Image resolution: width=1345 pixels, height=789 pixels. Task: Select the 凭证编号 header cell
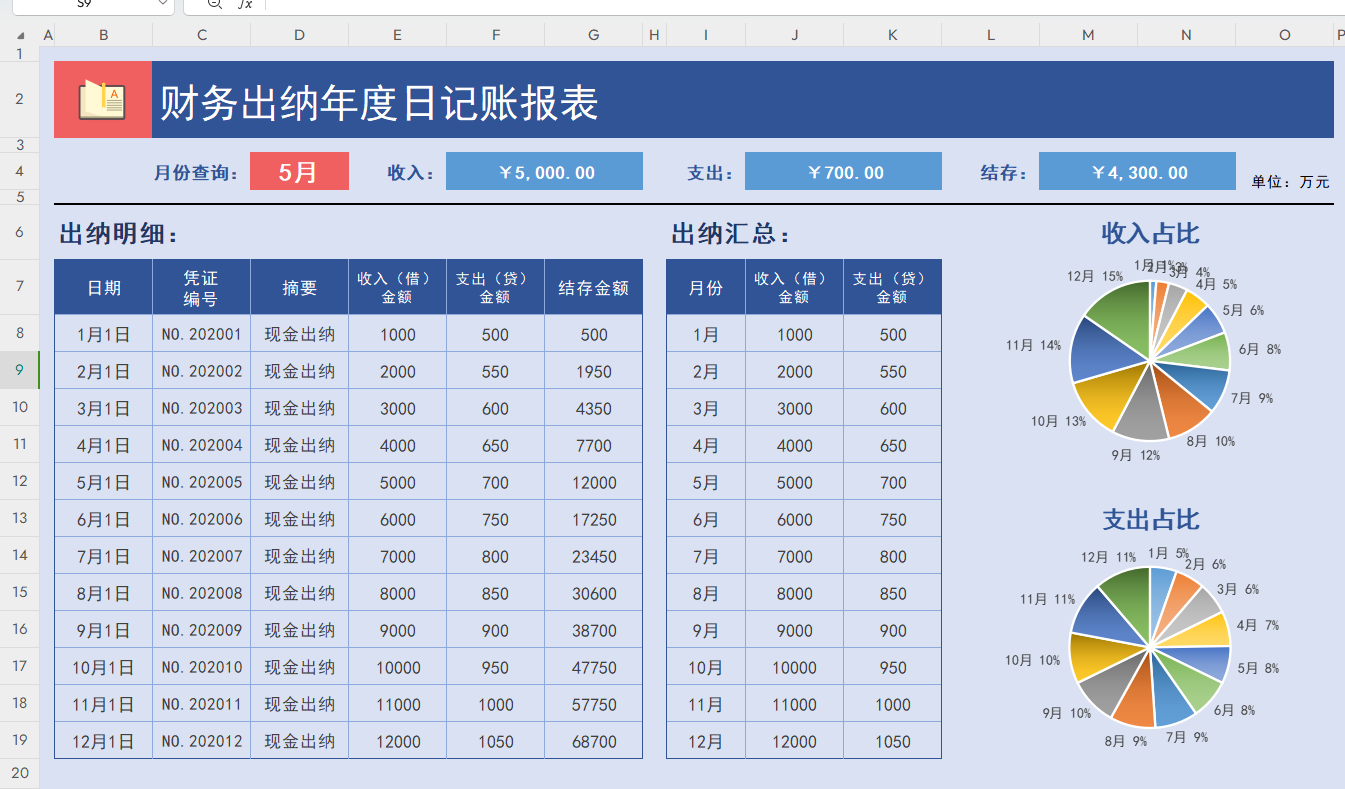point(201,287)
